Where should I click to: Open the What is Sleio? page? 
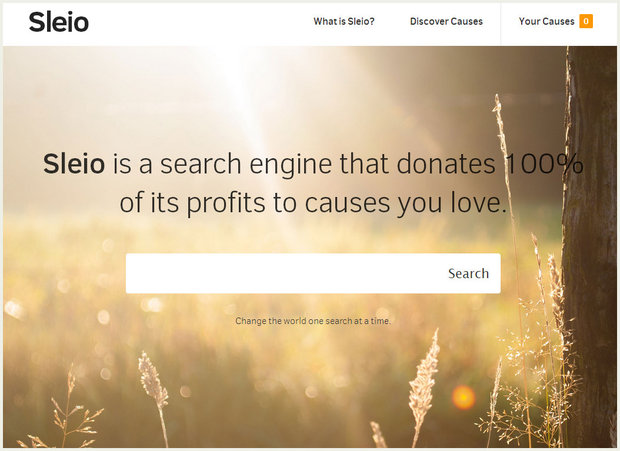[344, 21]
